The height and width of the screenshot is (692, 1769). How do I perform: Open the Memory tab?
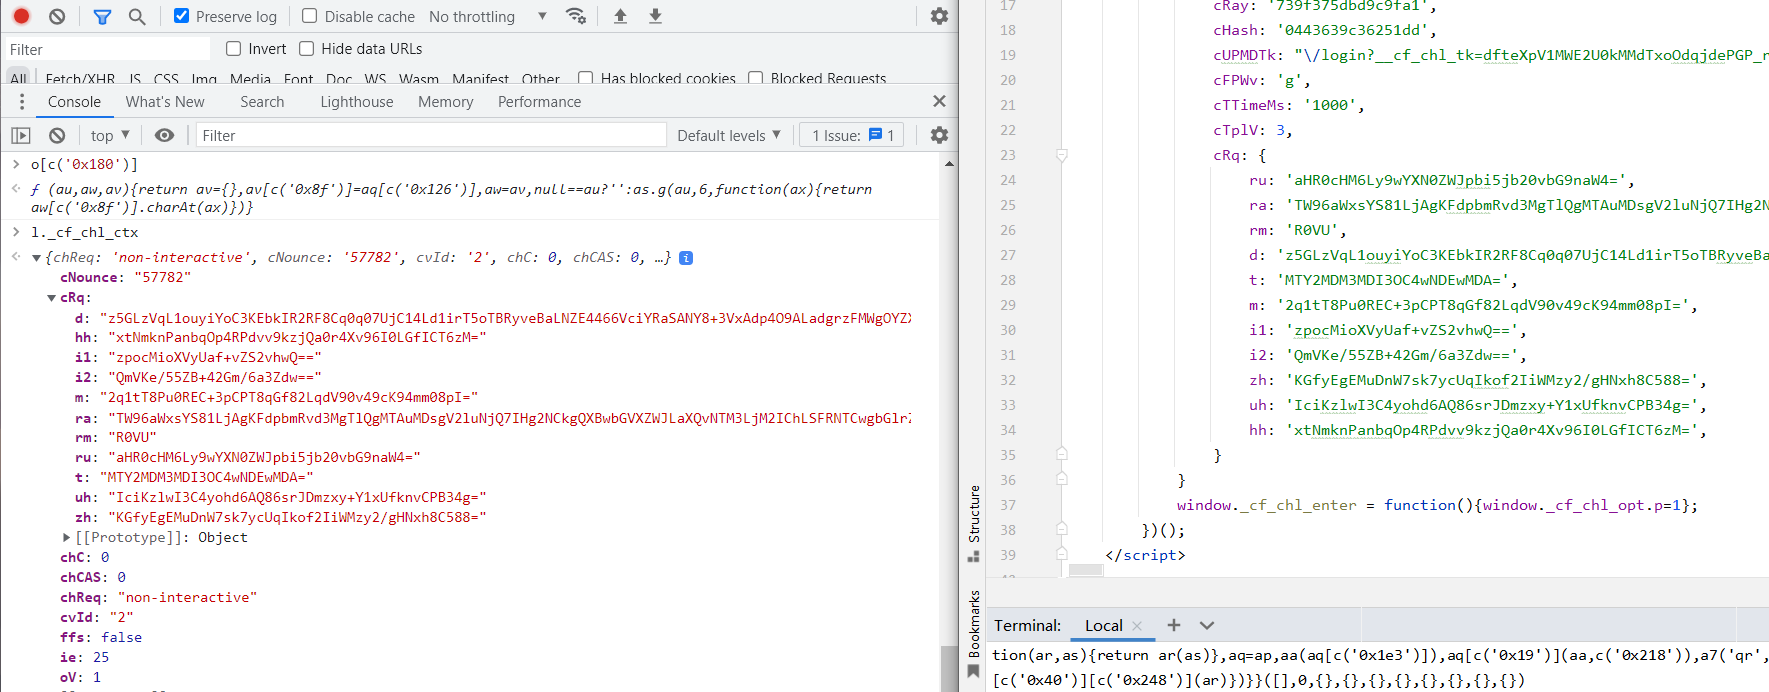[445, 102]
